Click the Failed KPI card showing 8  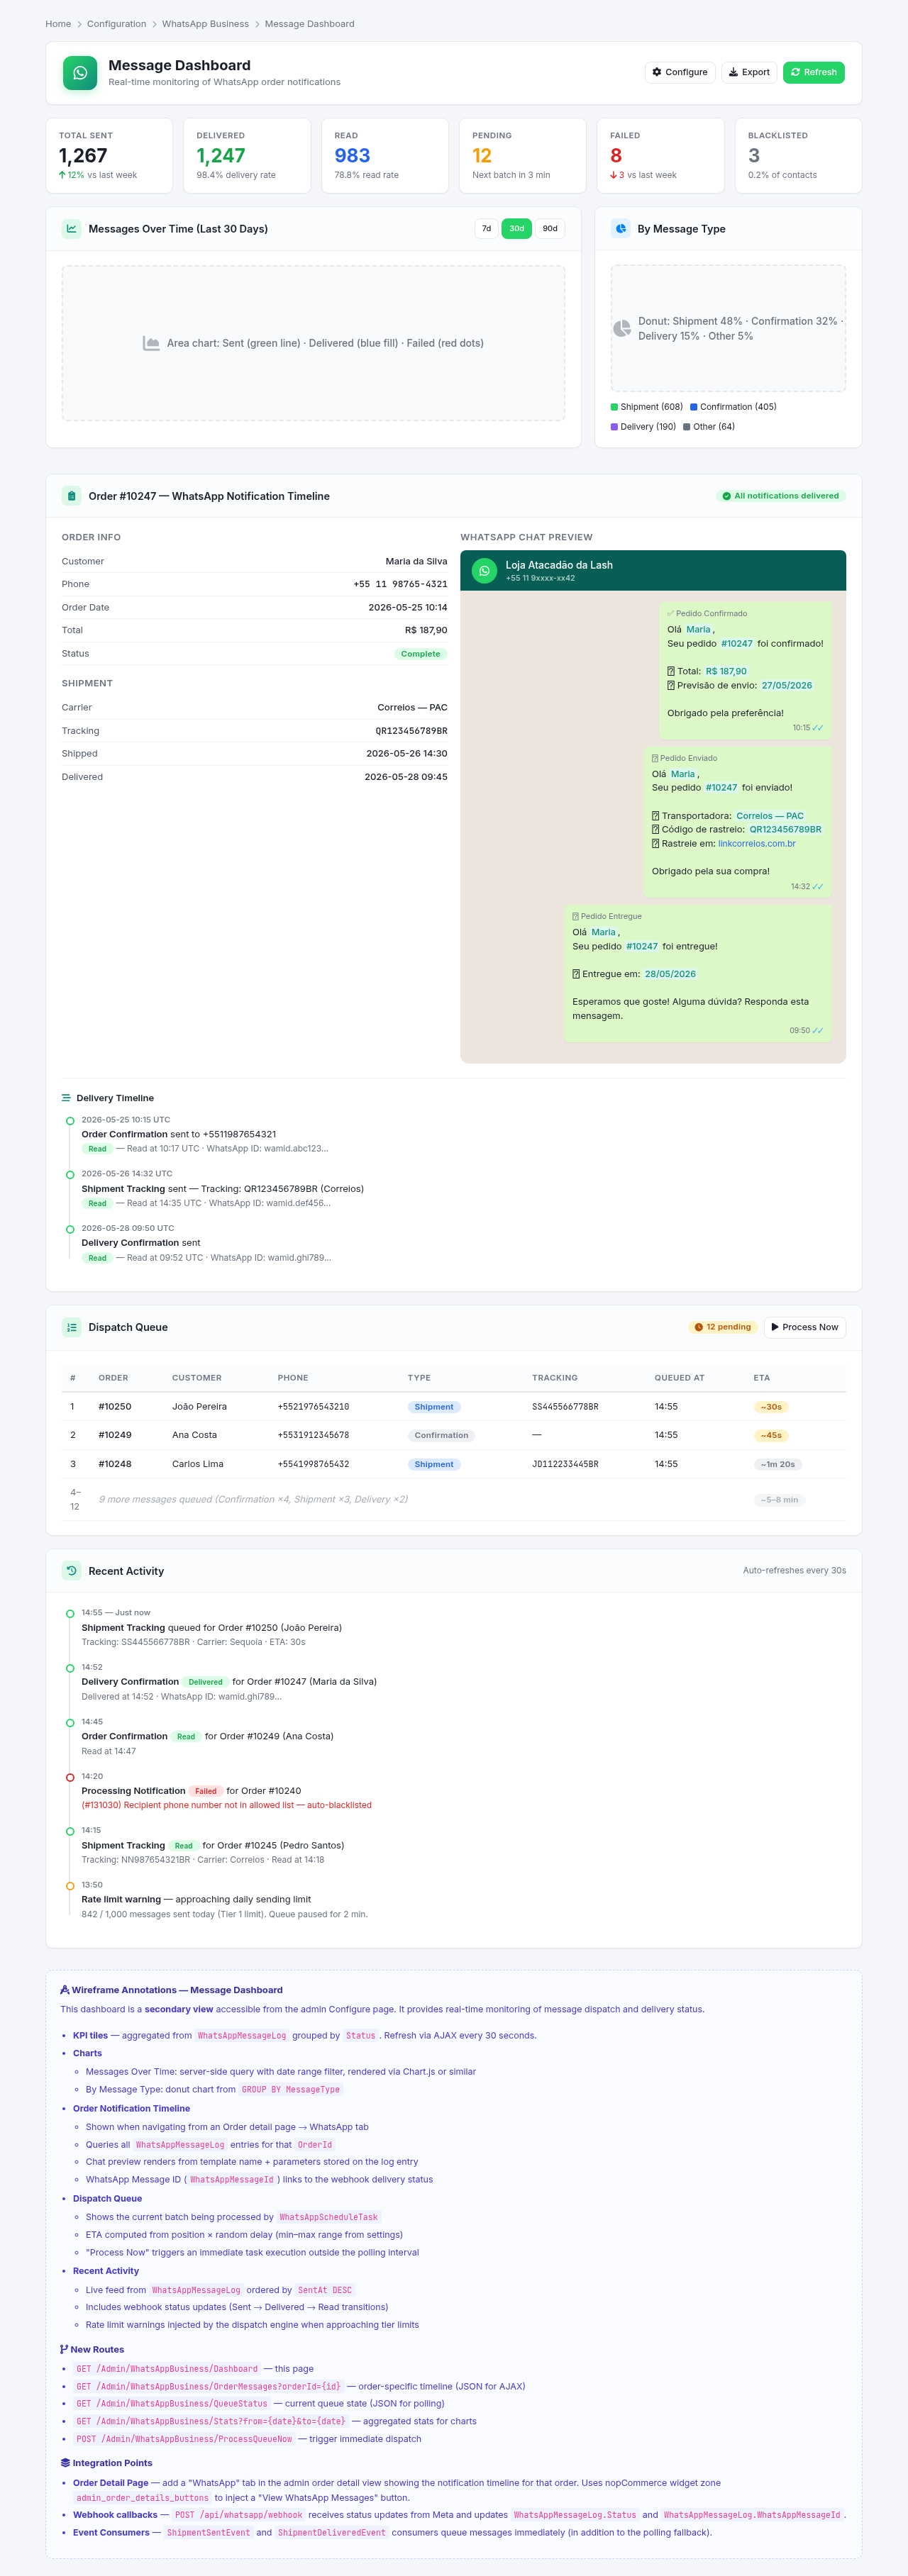(x=661, y=156)
